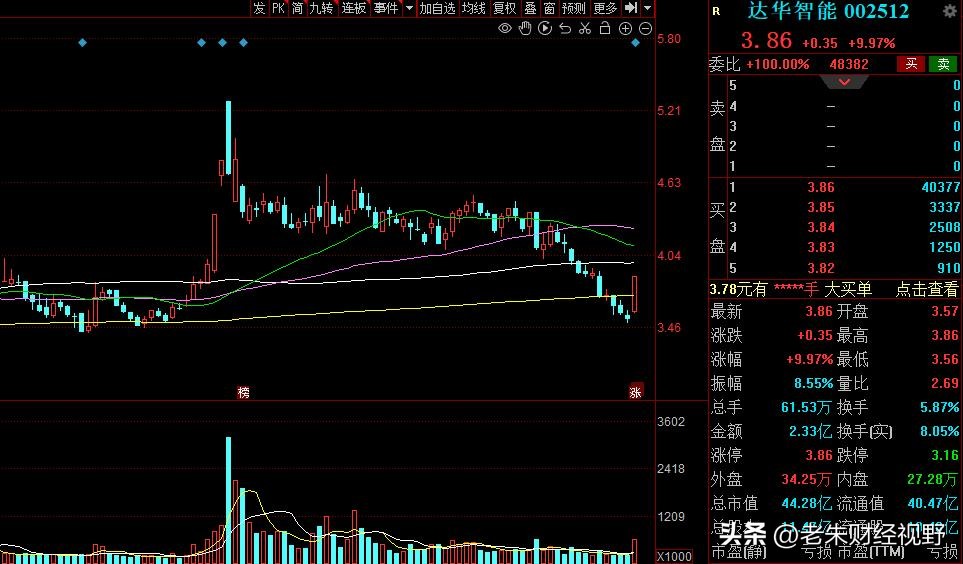Select the hand pan tool
This screenshot has width=963, height=564.
pyautogui.click(x=525, y=28)
